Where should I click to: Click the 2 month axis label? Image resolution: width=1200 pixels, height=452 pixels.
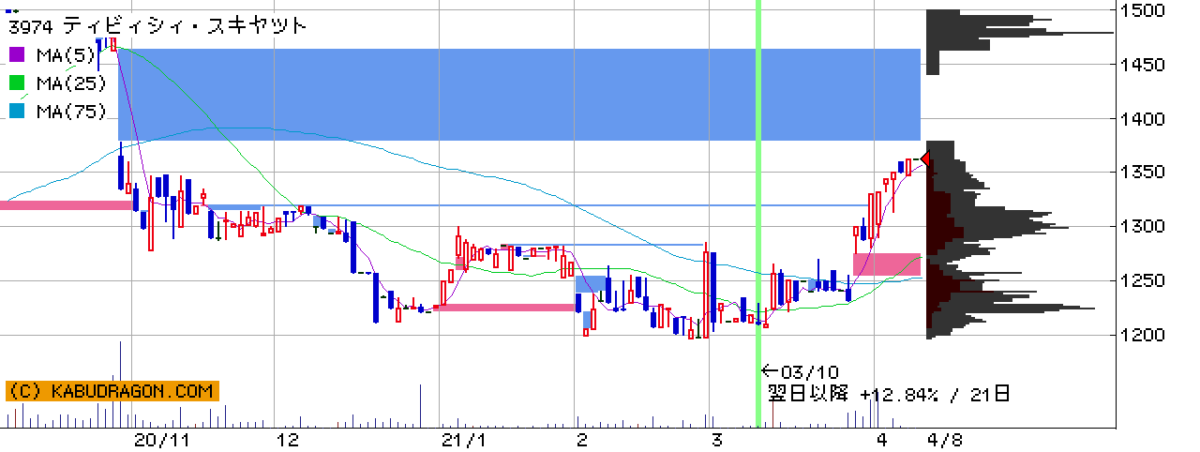pyautogui.click(x=581, y=441)
